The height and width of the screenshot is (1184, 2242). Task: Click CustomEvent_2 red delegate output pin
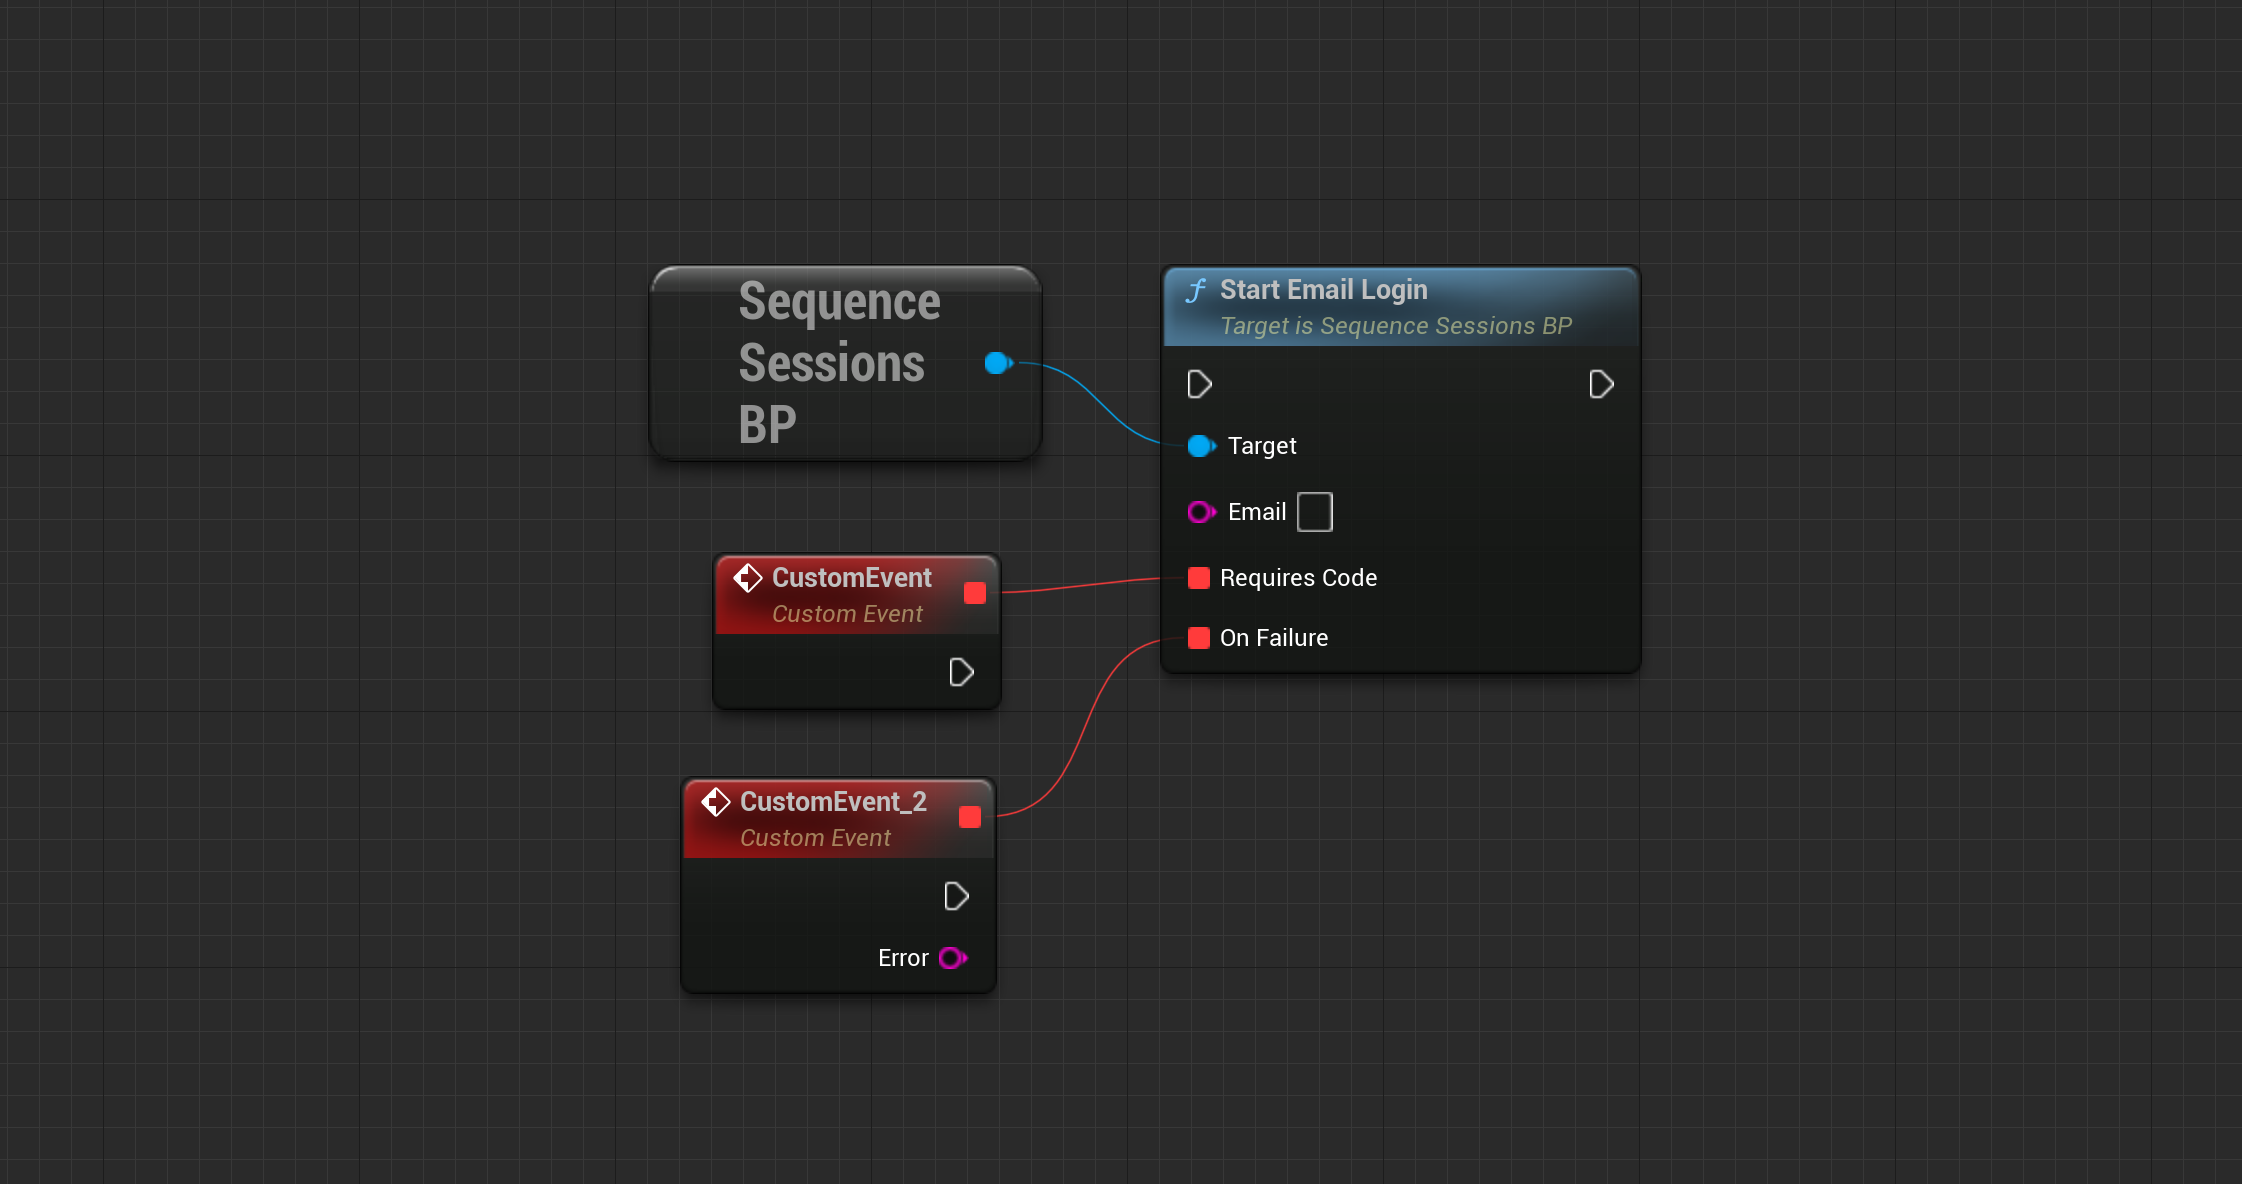[x=970, y=817]
